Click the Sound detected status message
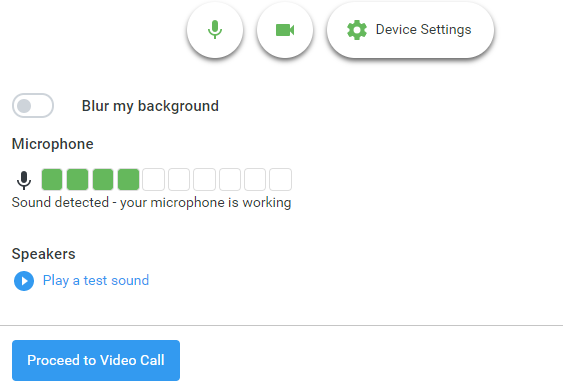 [x=151, y=203]
